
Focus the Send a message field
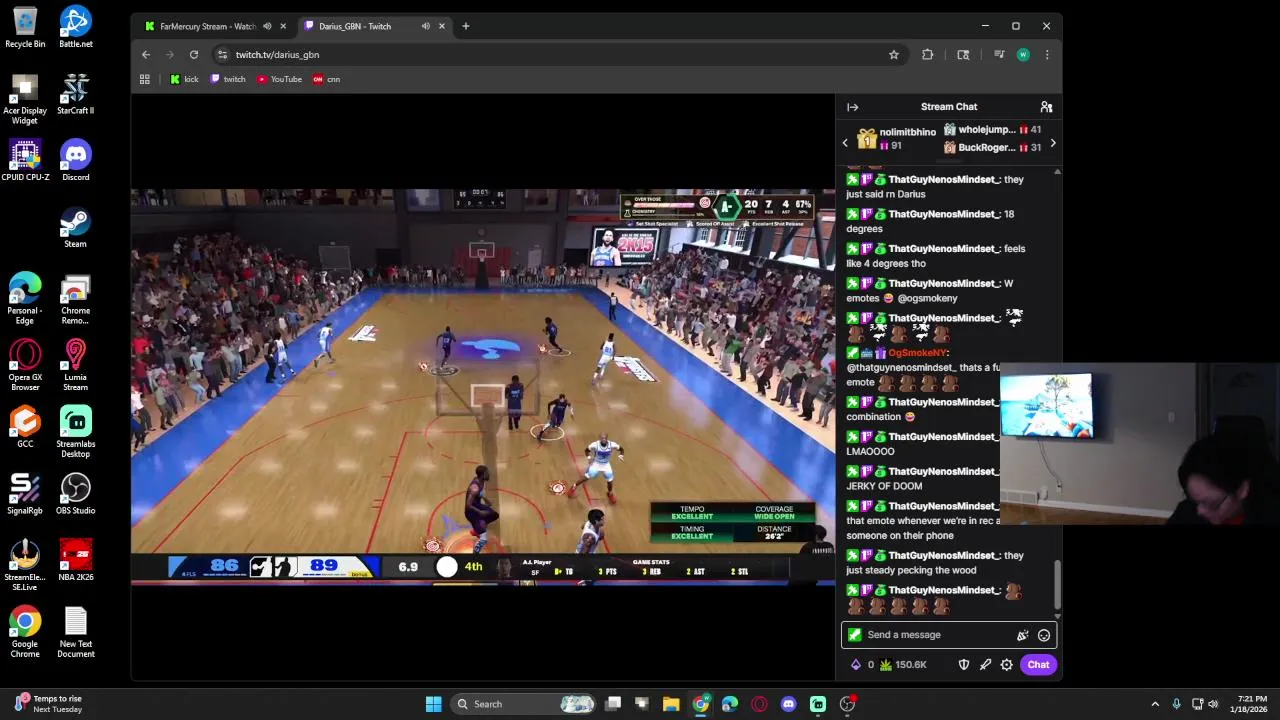948,635
